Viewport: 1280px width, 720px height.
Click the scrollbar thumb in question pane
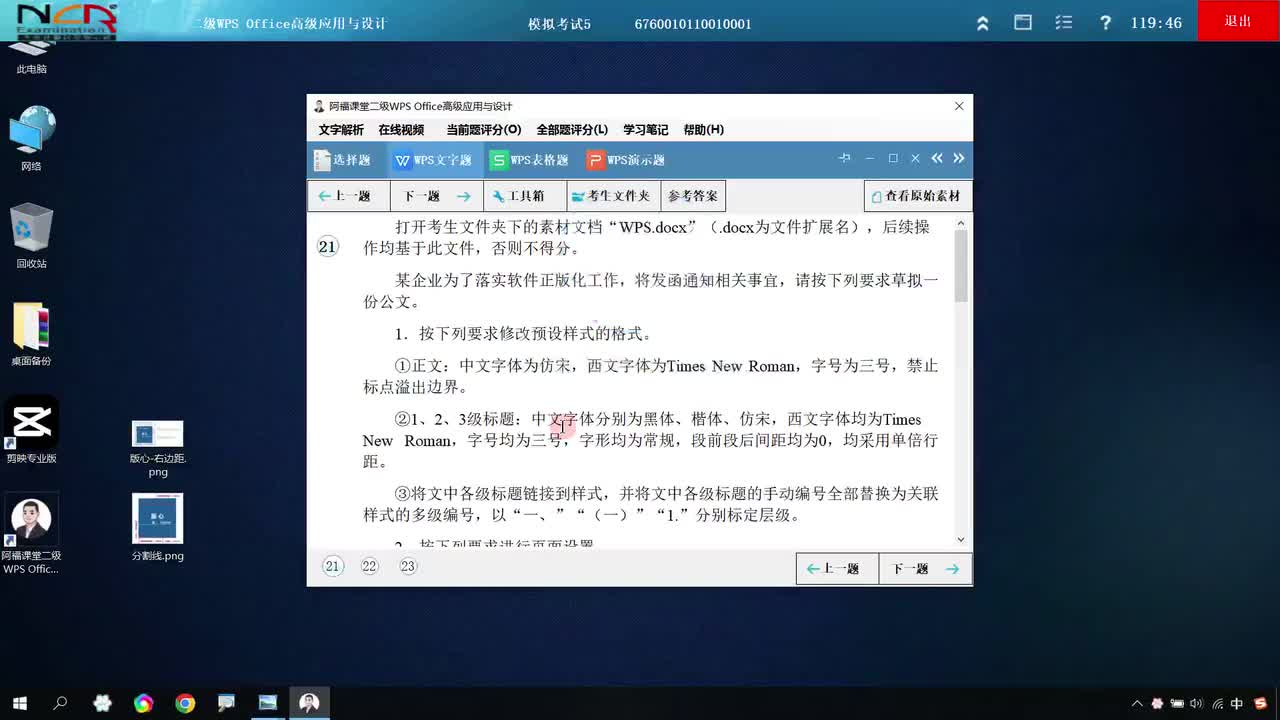[x=961, y=266]
